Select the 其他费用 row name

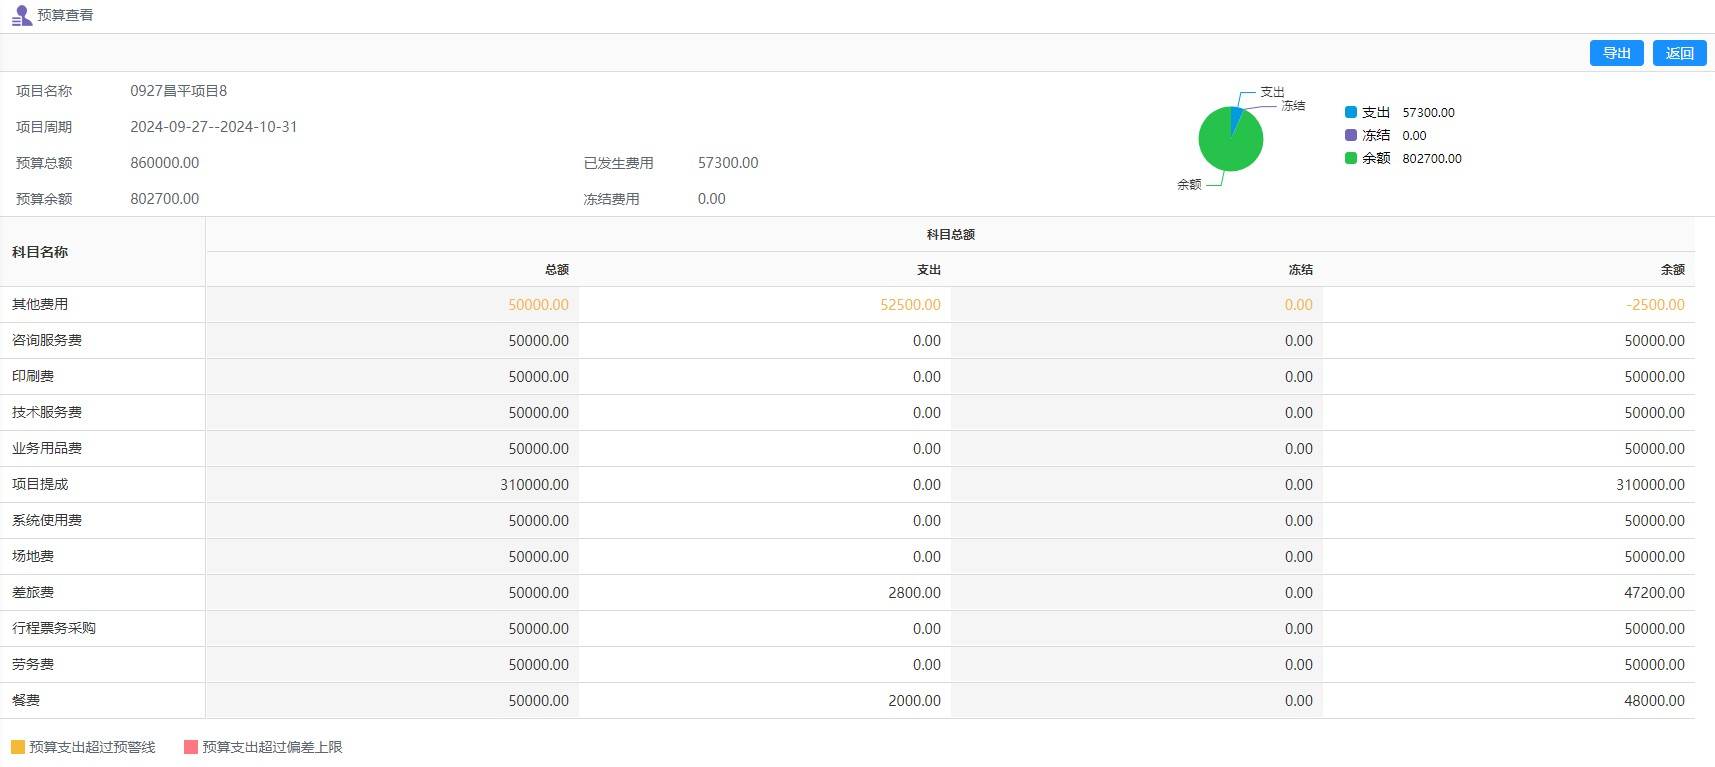pos(40,305)
